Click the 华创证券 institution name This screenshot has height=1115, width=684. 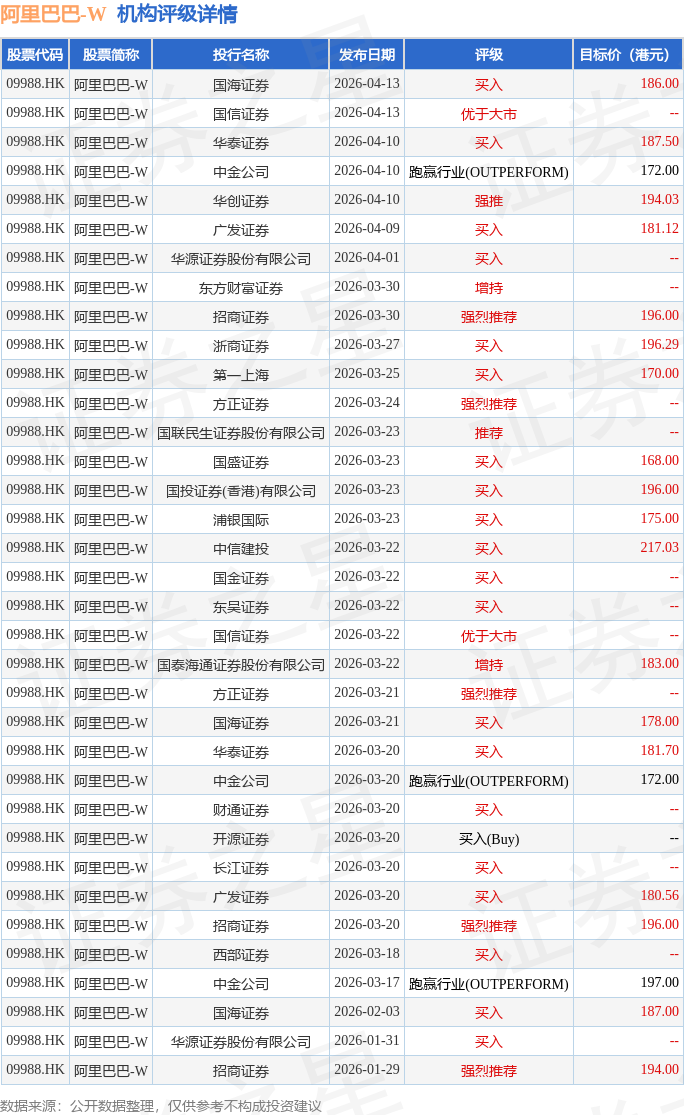tap(241, 201)
